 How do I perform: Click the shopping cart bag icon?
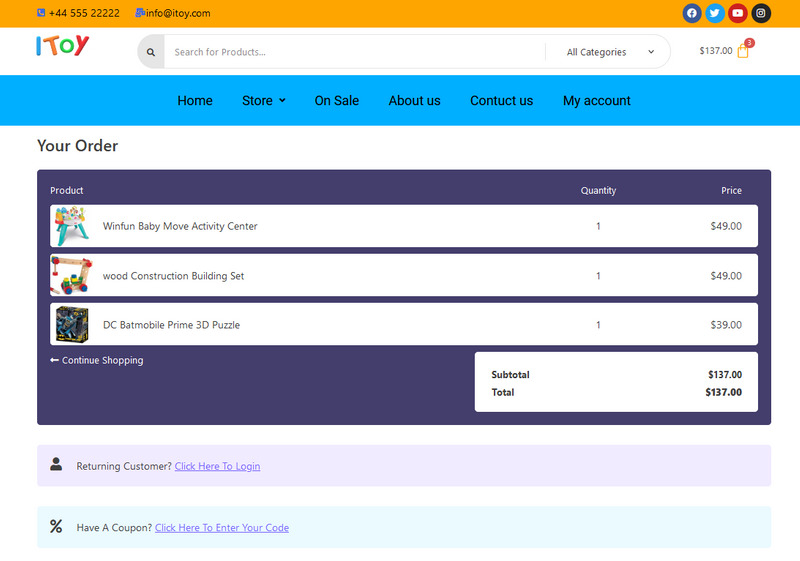743,51
